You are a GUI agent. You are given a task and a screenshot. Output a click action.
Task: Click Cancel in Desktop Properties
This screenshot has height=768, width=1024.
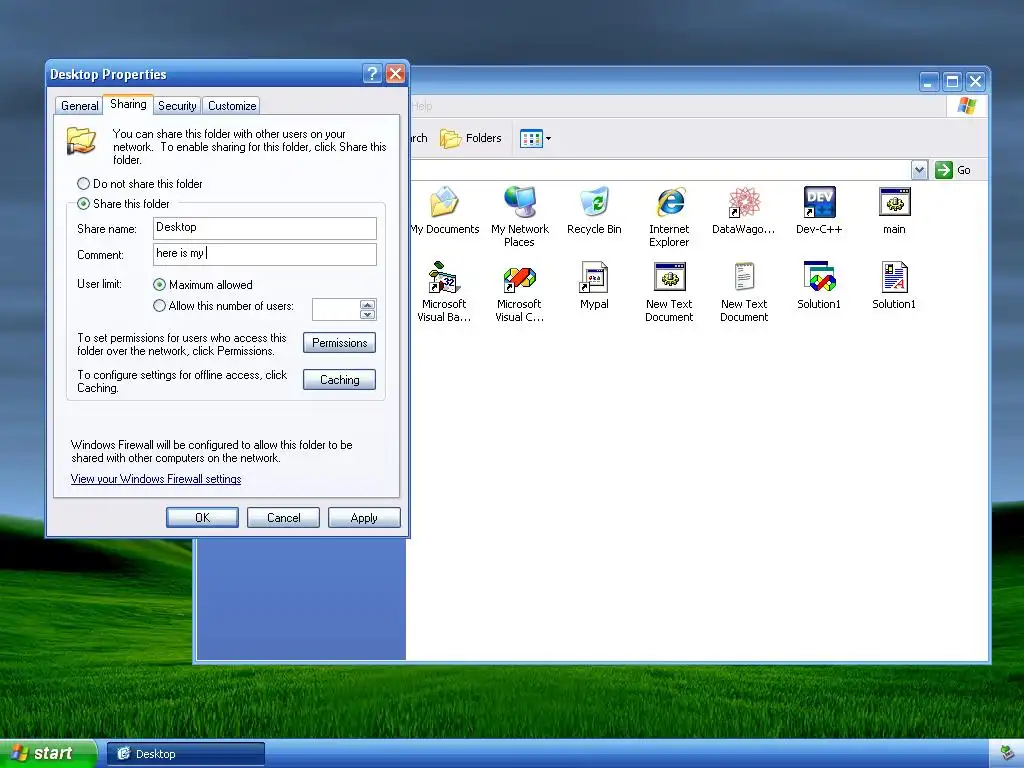(x=283, y=517)
